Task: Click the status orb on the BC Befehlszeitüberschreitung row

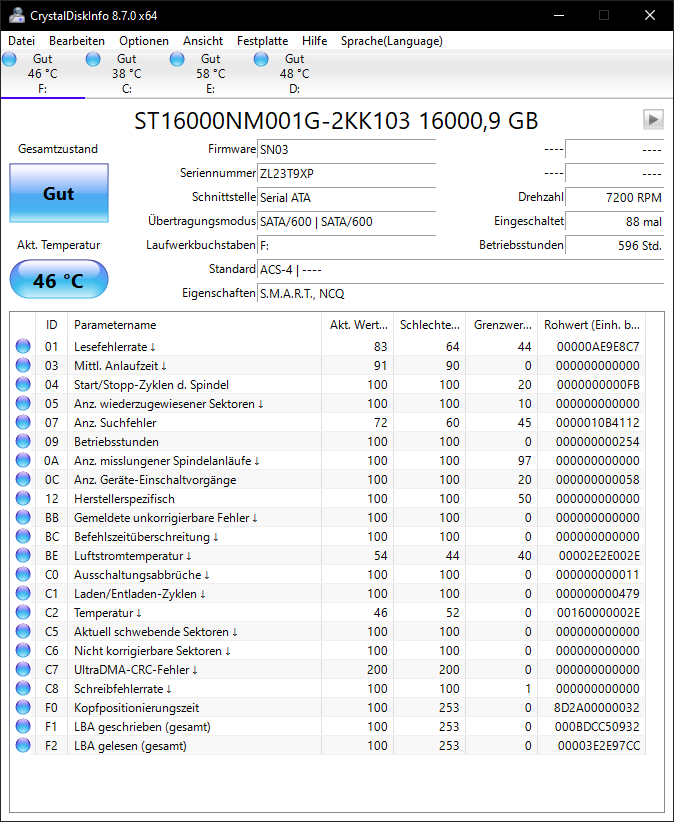Action: click(23, 536)
